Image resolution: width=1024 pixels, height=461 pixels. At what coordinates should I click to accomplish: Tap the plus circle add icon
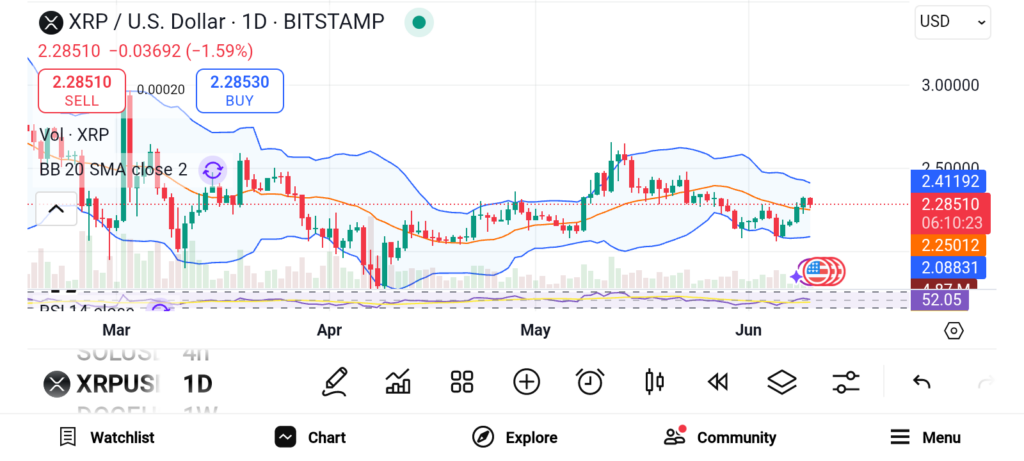[x=526, y=382]
